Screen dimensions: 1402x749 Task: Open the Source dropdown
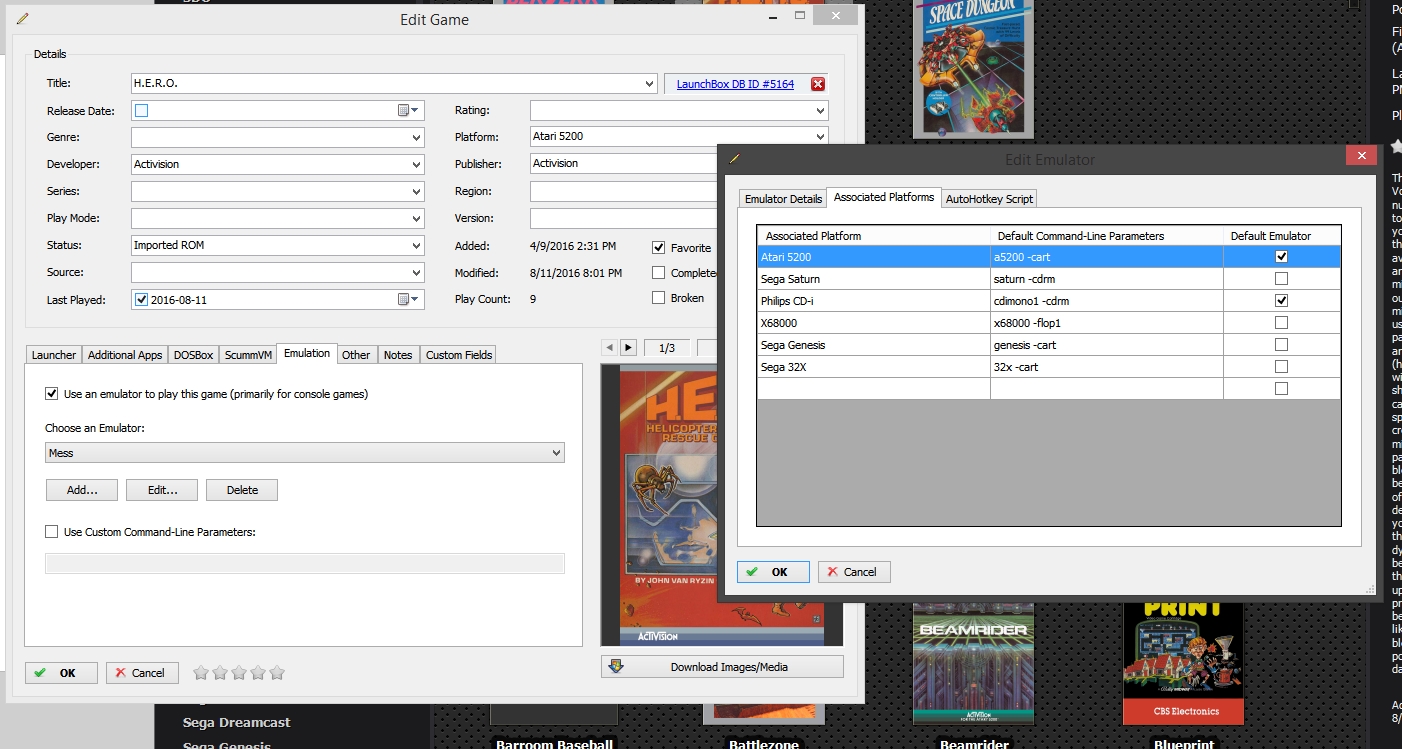[416, 272]
